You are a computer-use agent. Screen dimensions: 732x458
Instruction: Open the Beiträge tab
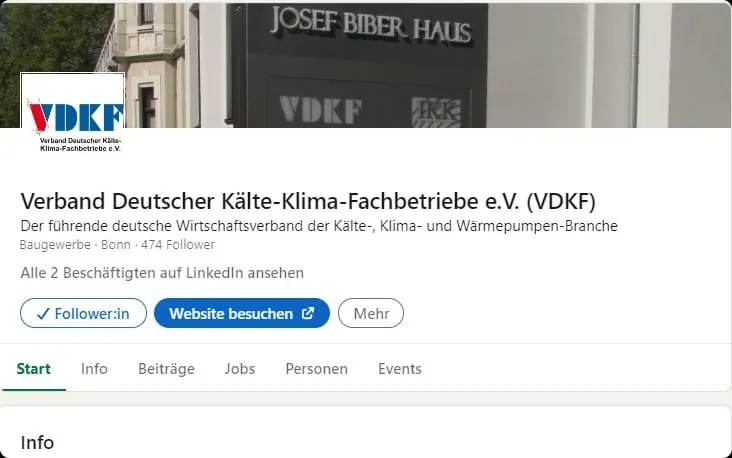(x=166, y=369)
